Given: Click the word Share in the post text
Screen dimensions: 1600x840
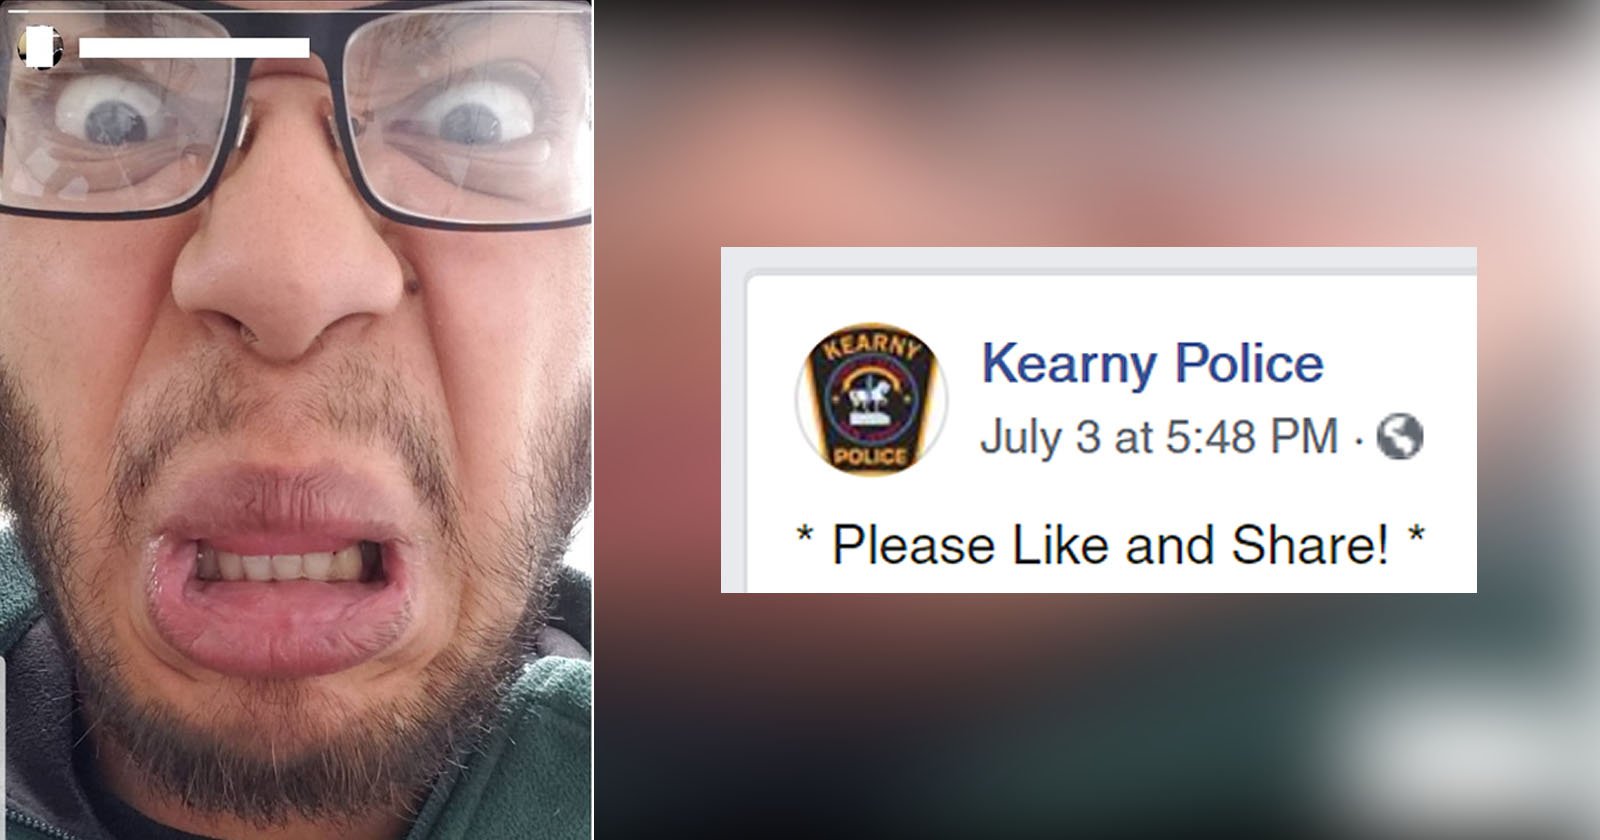Looking at the screenshot, I should tap(1310, 545).
